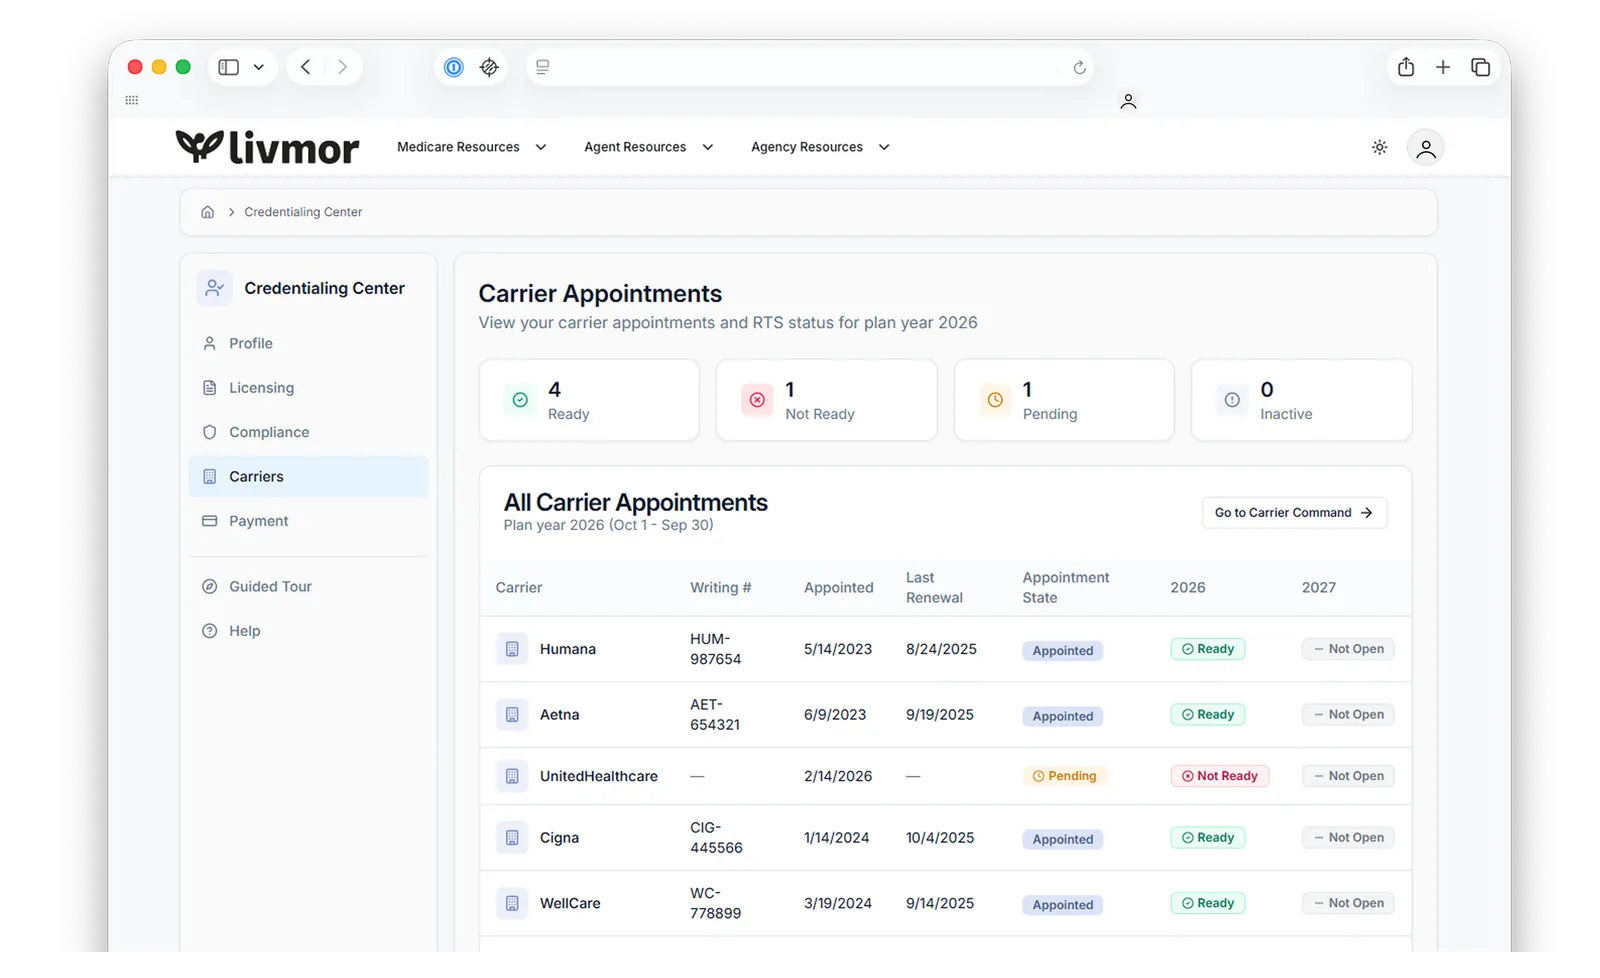Open the Help link in sidebar
Viewport: 1600px width, 978px height.
308,631
